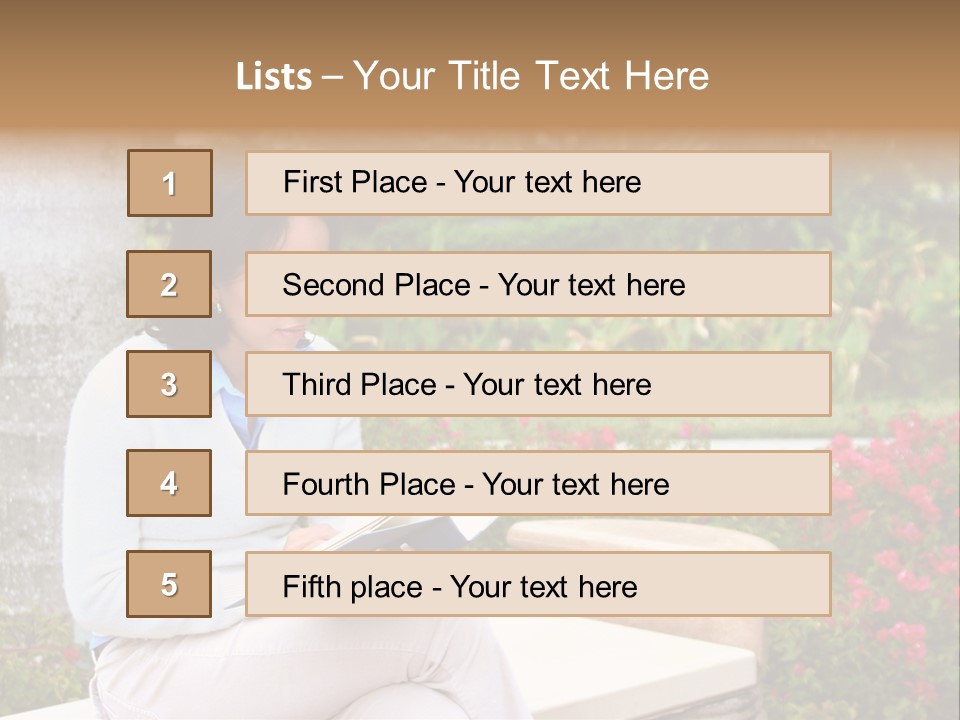Select the Your Title Text Here heading
Image resolution: width=960 pixels, height=720 pixels.
(530, 77)
